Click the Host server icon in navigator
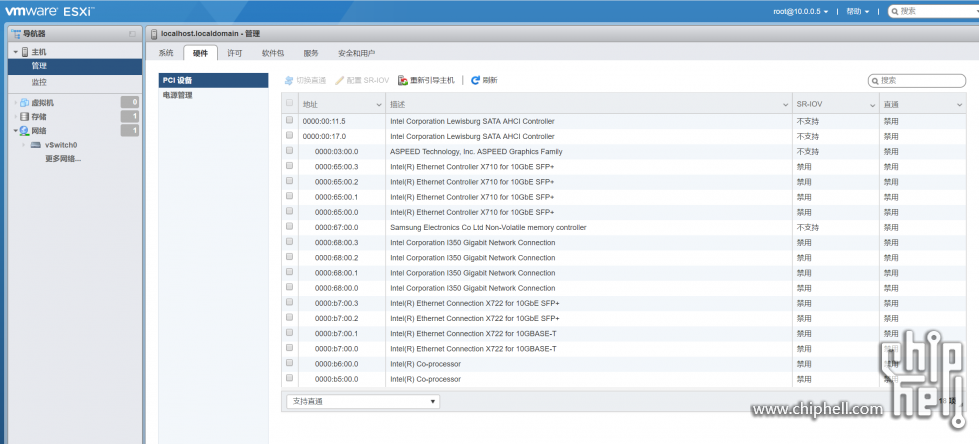 tap(25, 52)
